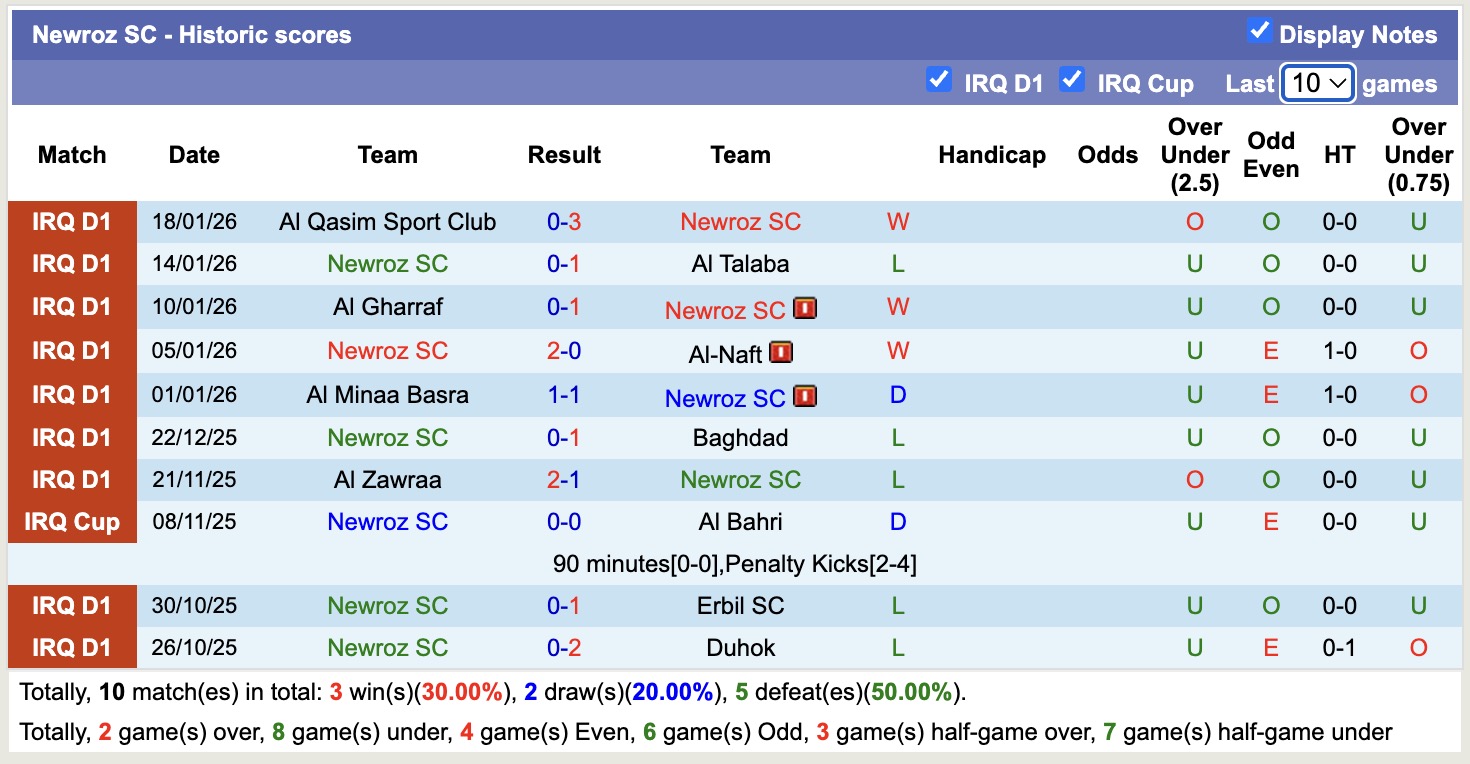Open Al Bahri team link
The image size is (1470, 764).
[x=740, y=522]
